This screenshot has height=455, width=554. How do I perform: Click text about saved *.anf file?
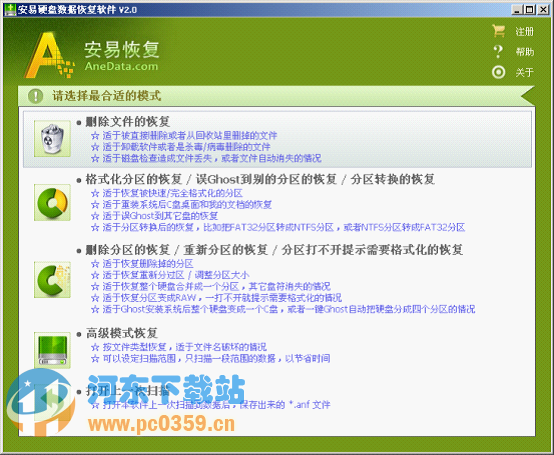pyautogui.click(x=217, y=405)
